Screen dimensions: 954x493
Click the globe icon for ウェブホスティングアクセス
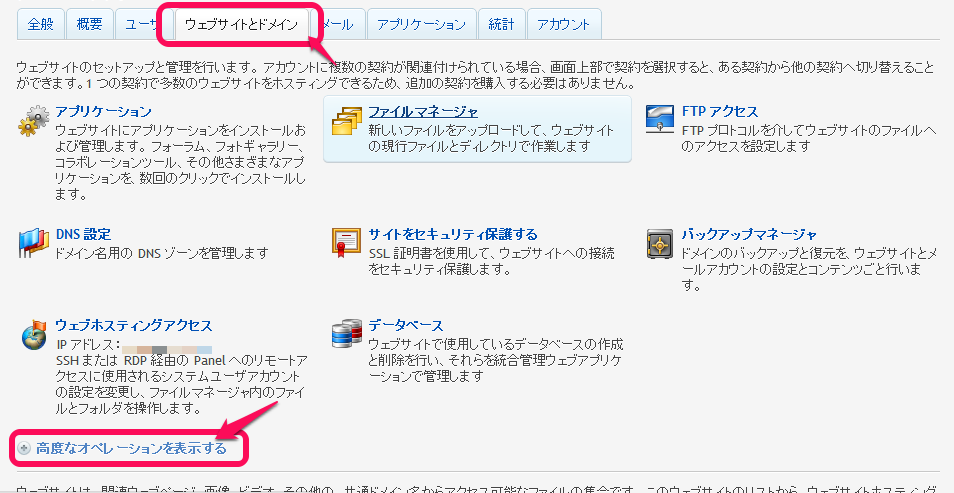33,334
